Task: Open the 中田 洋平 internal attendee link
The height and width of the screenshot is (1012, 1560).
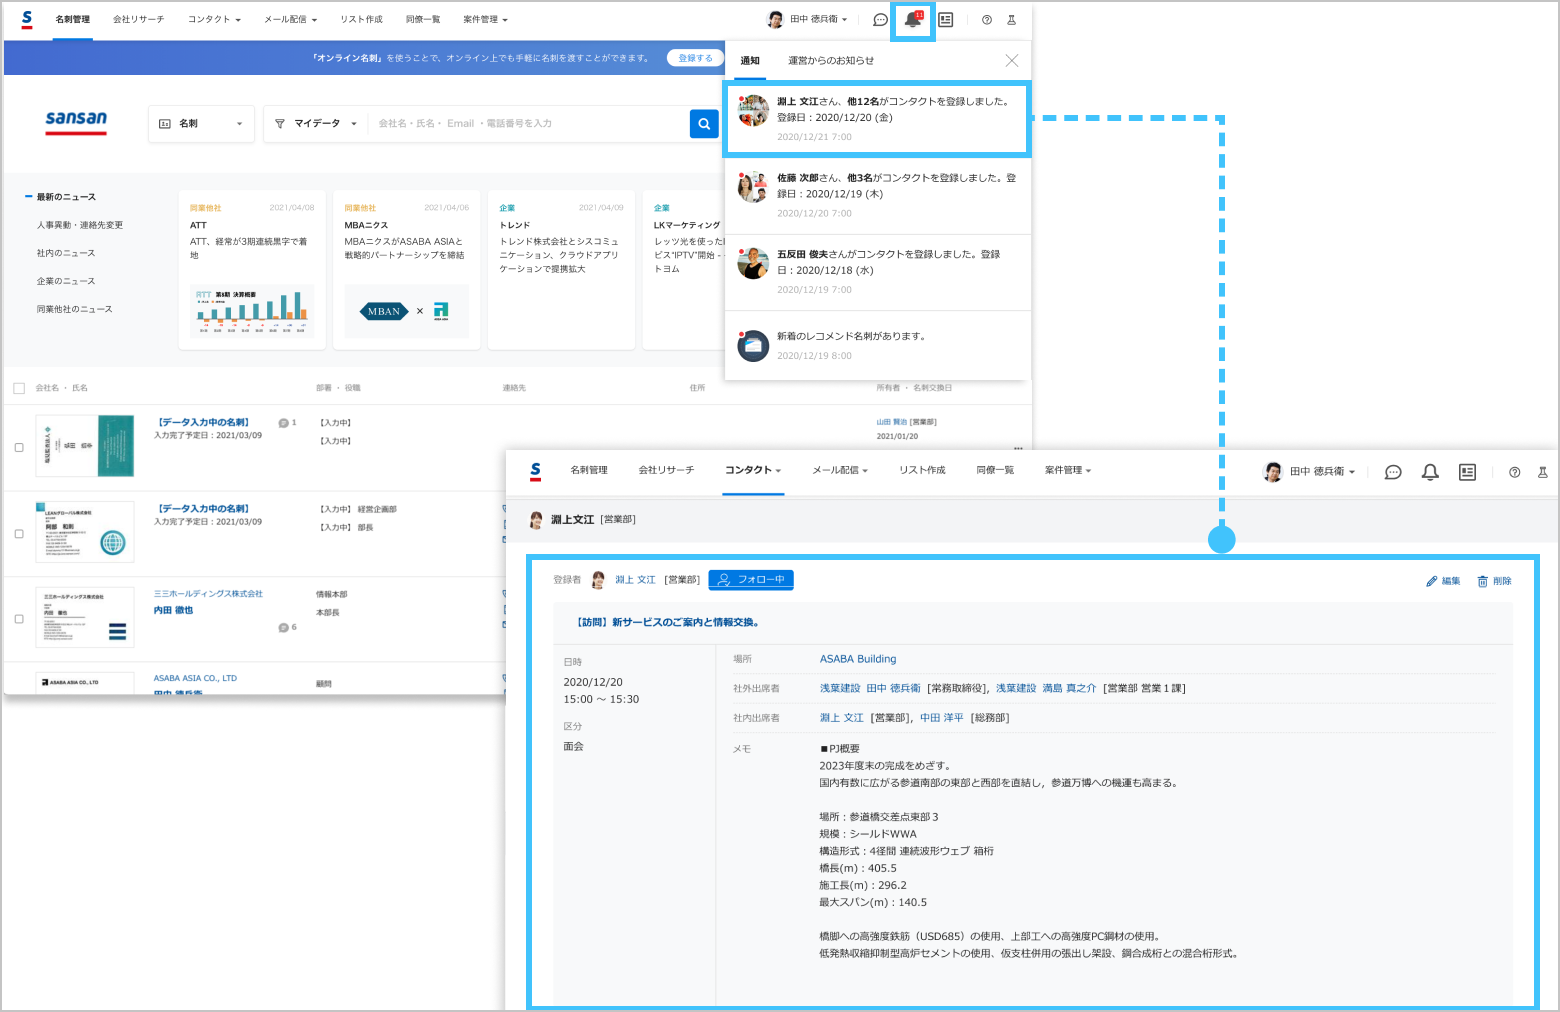Action: pyautogui.click(x=942, y=718)
